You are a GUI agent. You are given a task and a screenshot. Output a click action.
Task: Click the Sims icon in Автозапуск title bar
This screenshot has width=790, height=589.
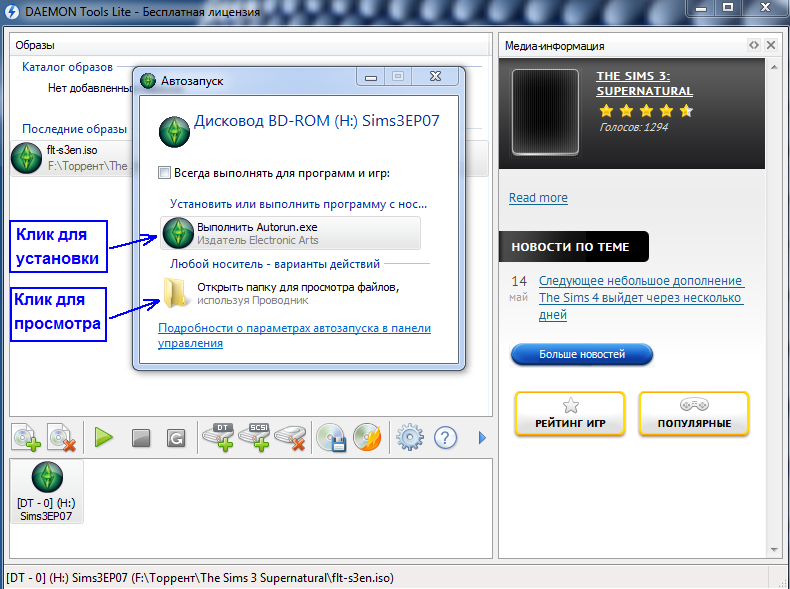[x=148, y=81]
